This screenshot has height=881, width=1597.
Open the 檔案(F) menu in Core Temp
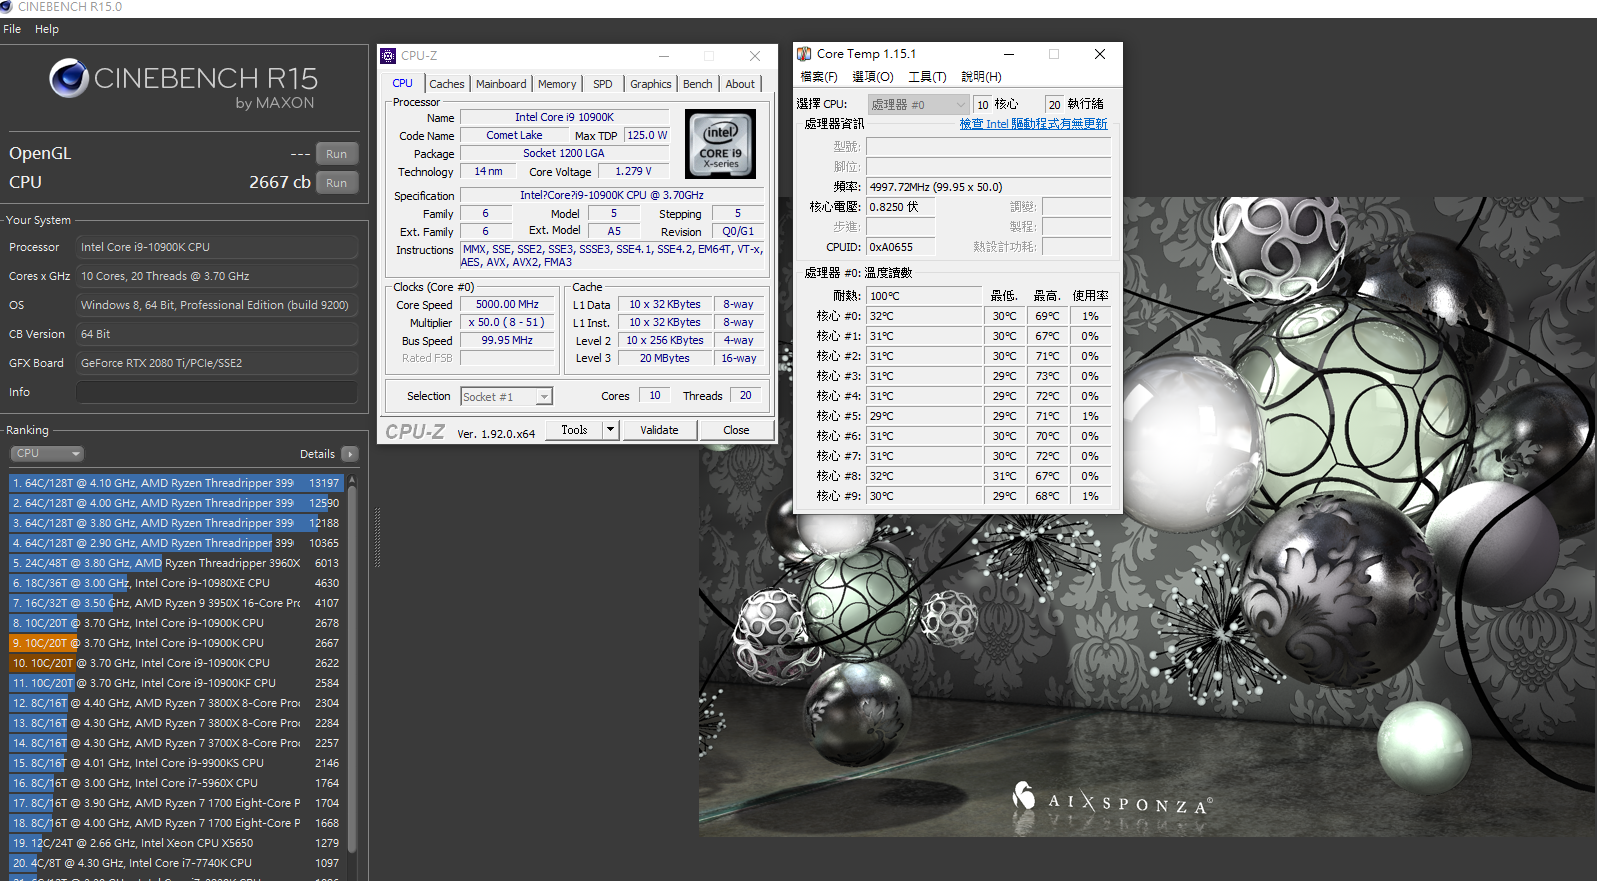819,77
